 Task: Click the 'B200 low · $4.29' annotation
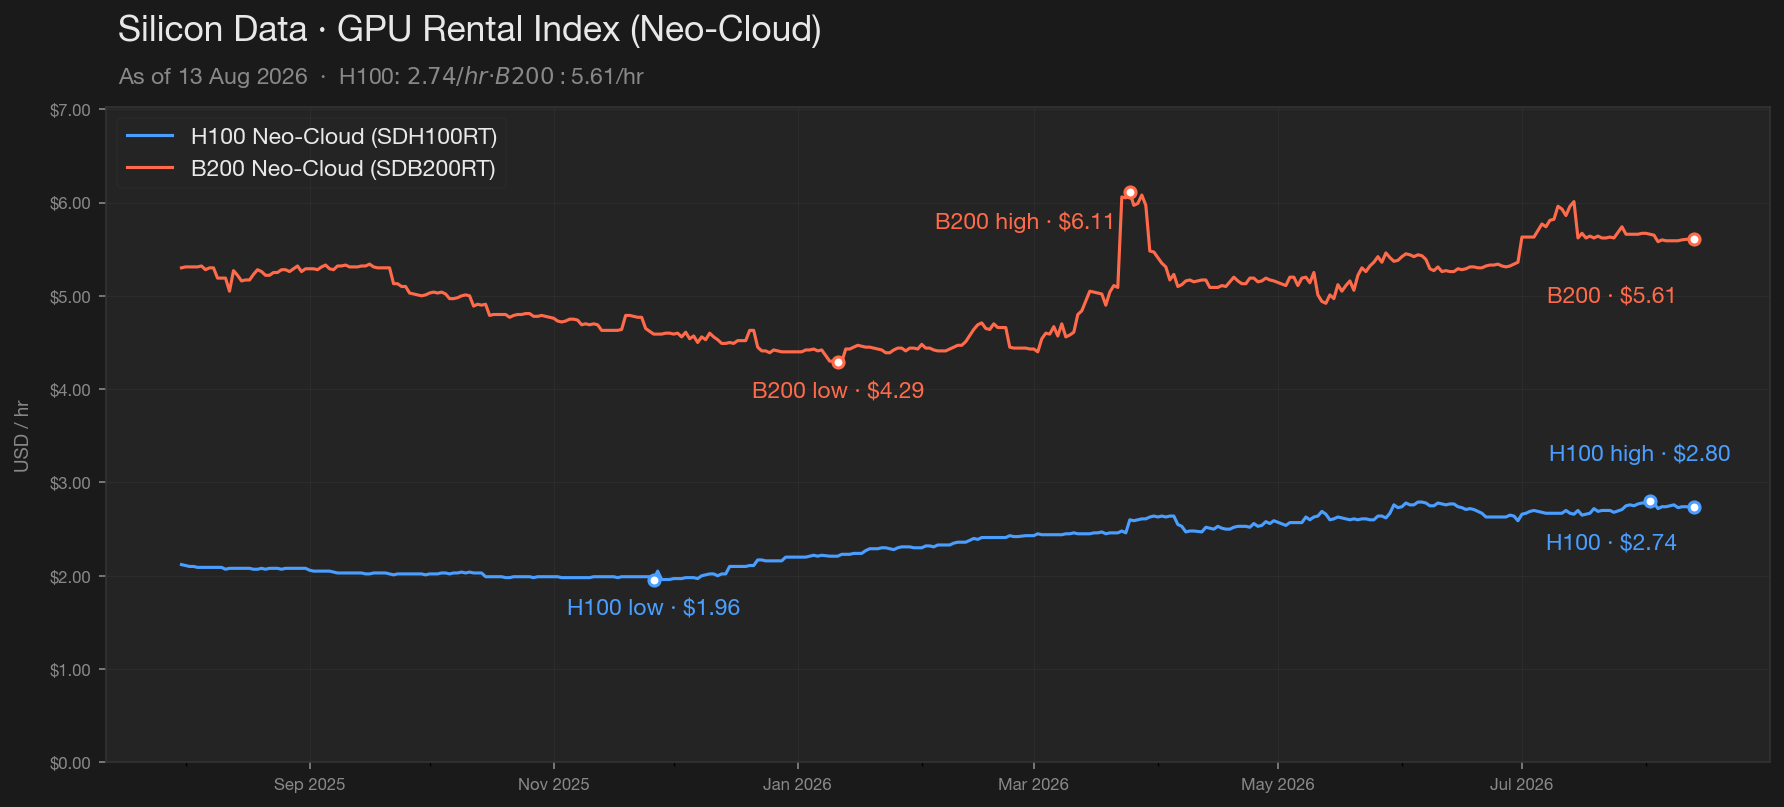tap(838, 390)
